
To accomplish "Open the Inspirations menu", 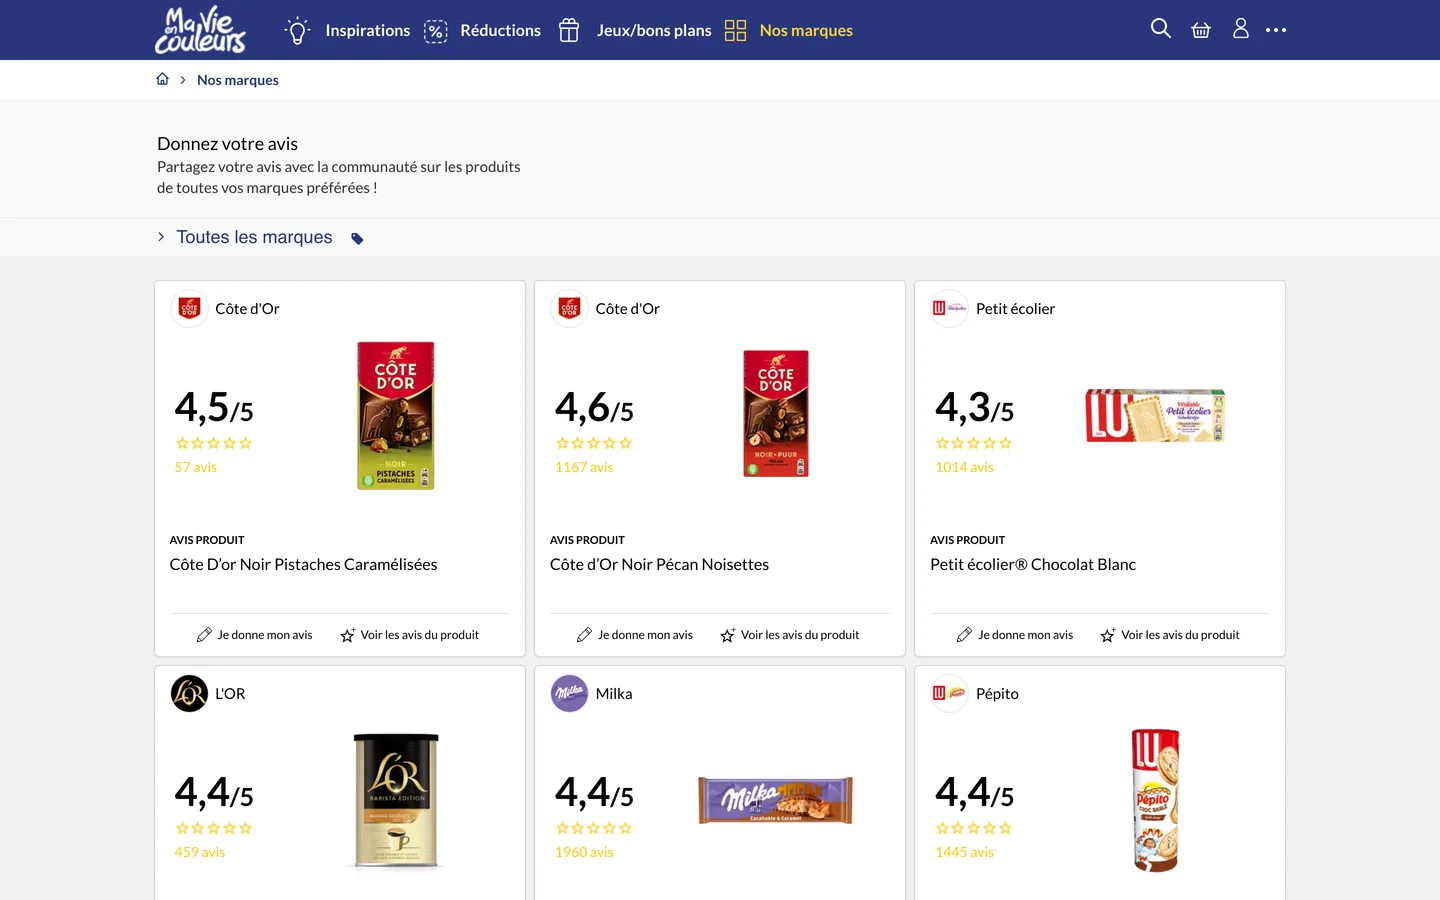I will (x=367, y=31).
